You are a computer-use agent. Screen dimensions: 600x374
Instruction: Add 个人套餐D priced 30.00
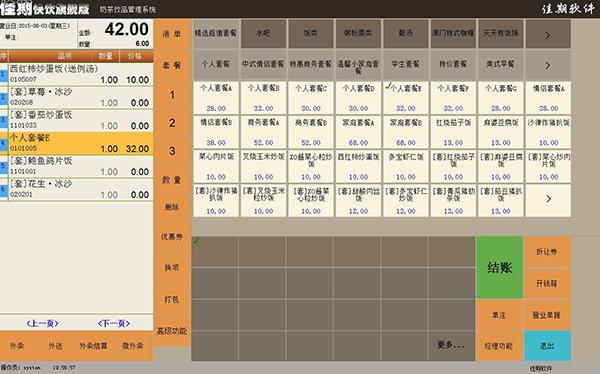[359, 98]
